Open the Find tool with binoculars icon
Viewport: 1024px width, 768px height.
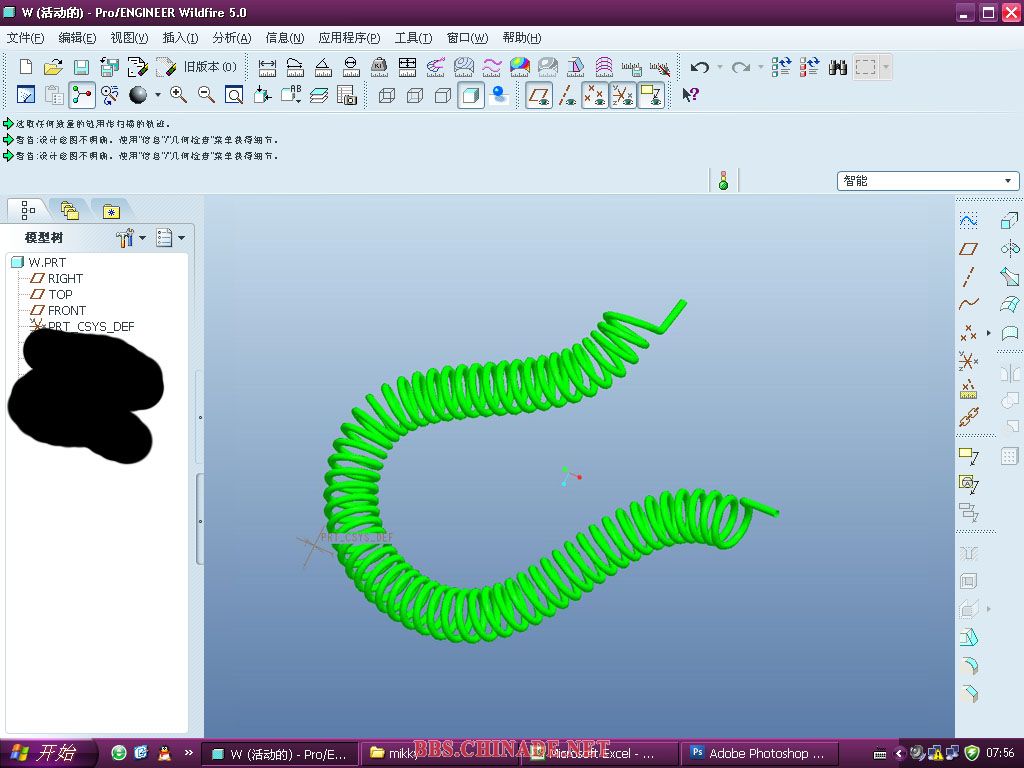click(837, 67)
